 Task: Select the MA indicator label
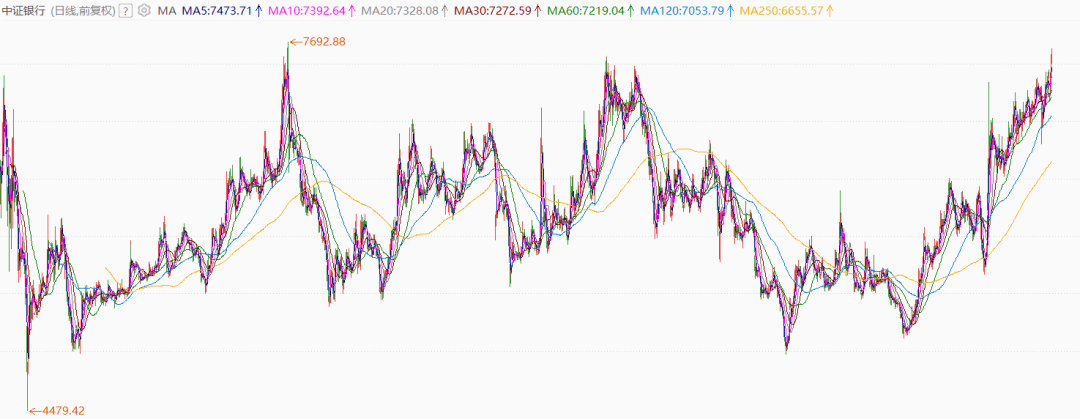(166, 10)
